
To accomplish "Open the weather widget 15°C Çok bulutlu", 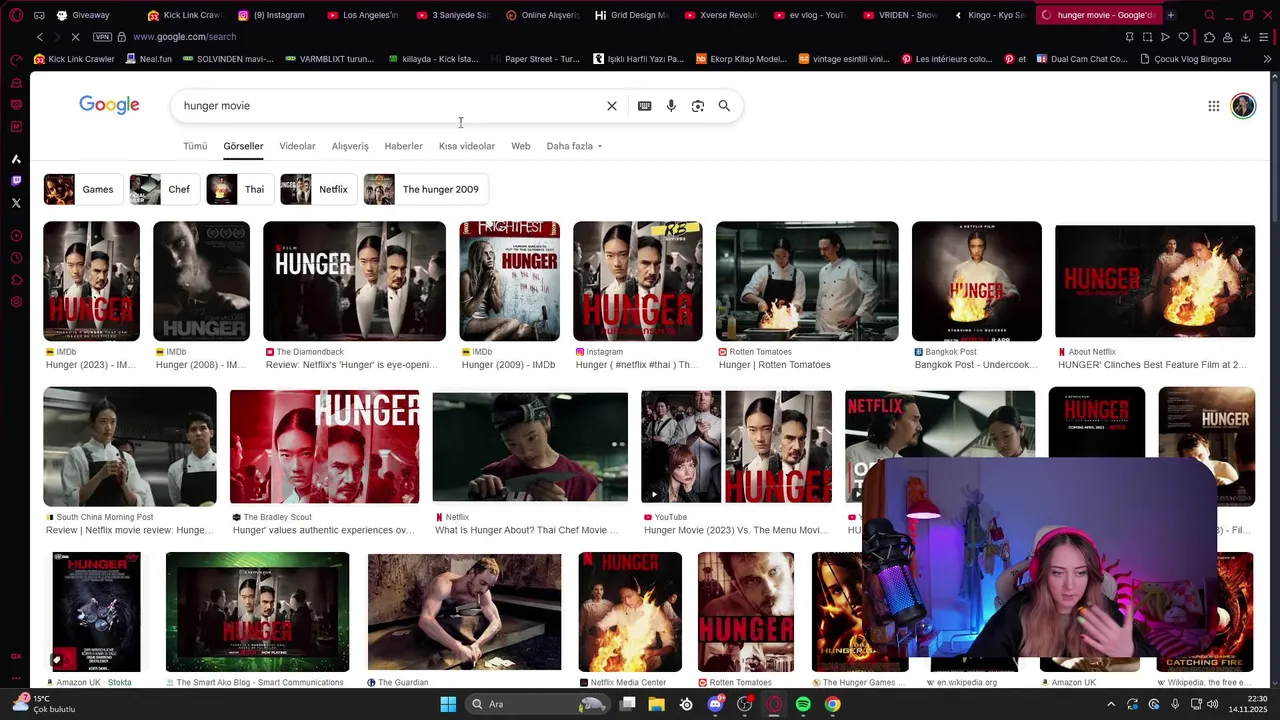I will pos(45,704).
